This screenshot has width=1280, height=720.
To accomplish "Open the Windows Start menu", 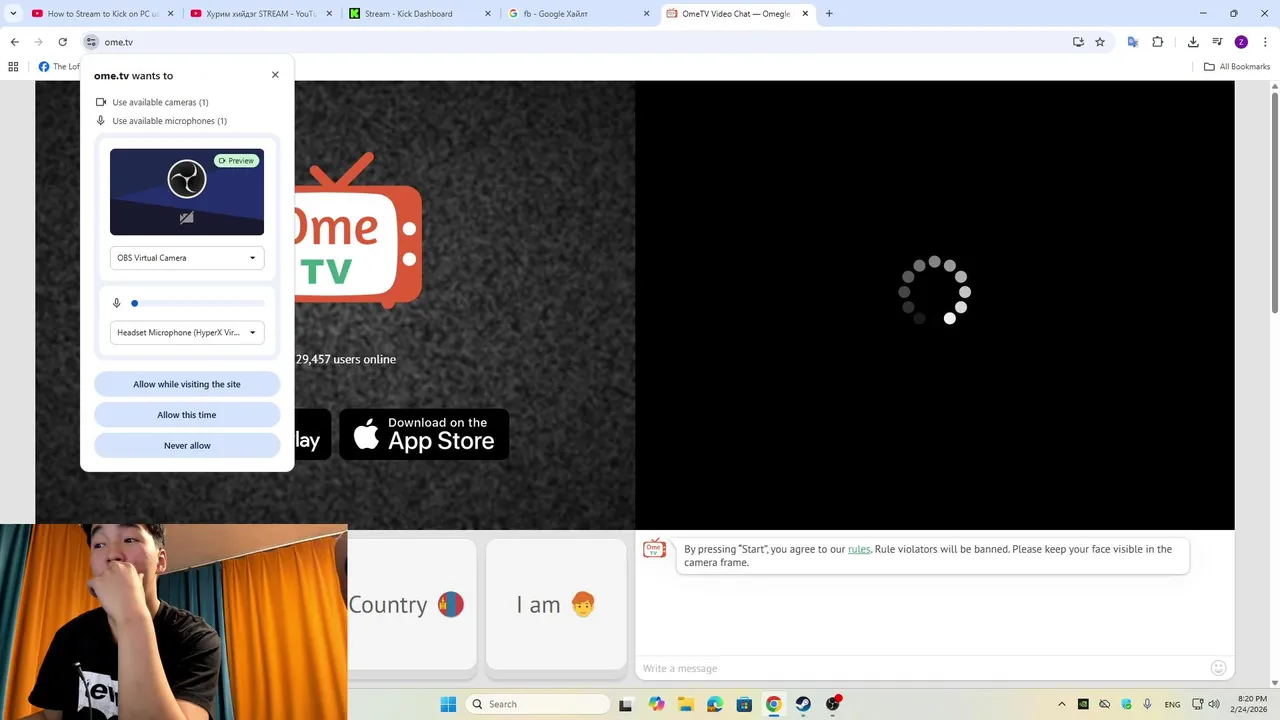I will coord(447,704).
